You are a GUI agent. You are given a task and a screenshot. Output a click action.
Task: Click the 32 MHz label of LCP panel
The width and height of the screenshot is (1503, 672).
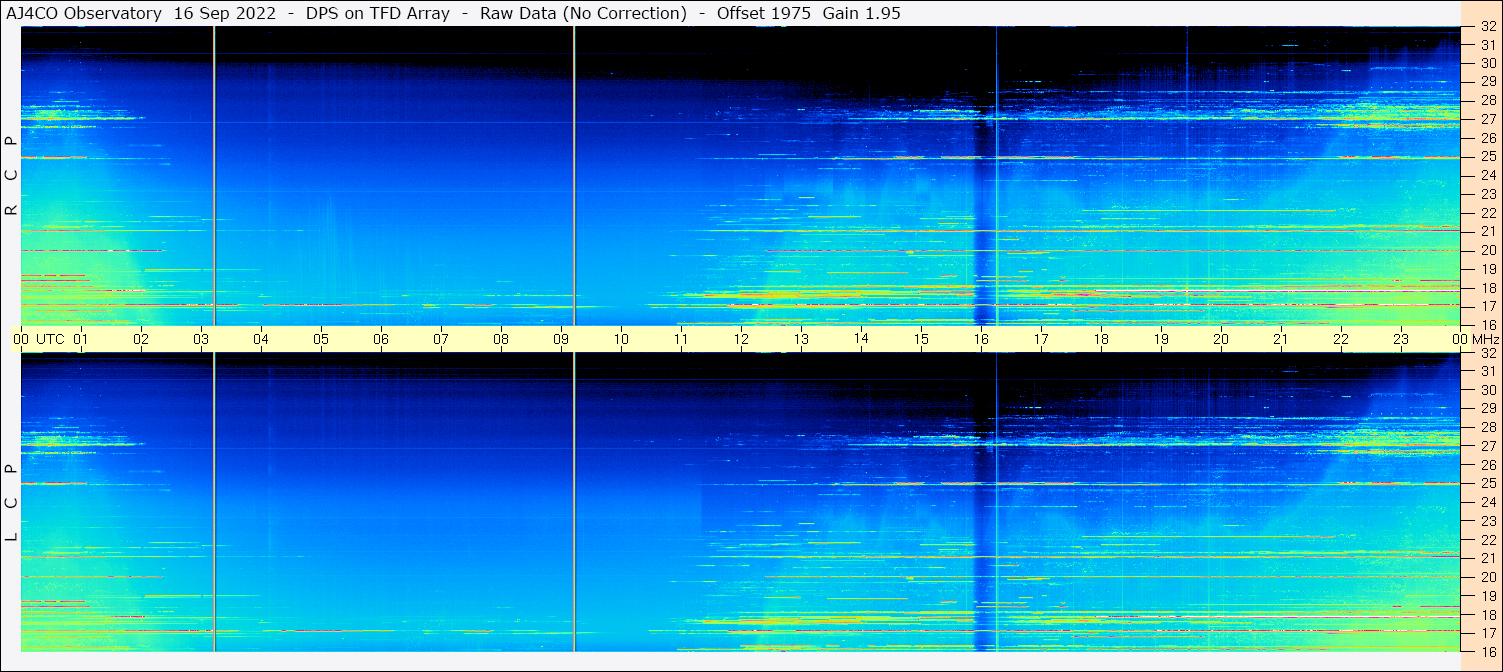1487,353
